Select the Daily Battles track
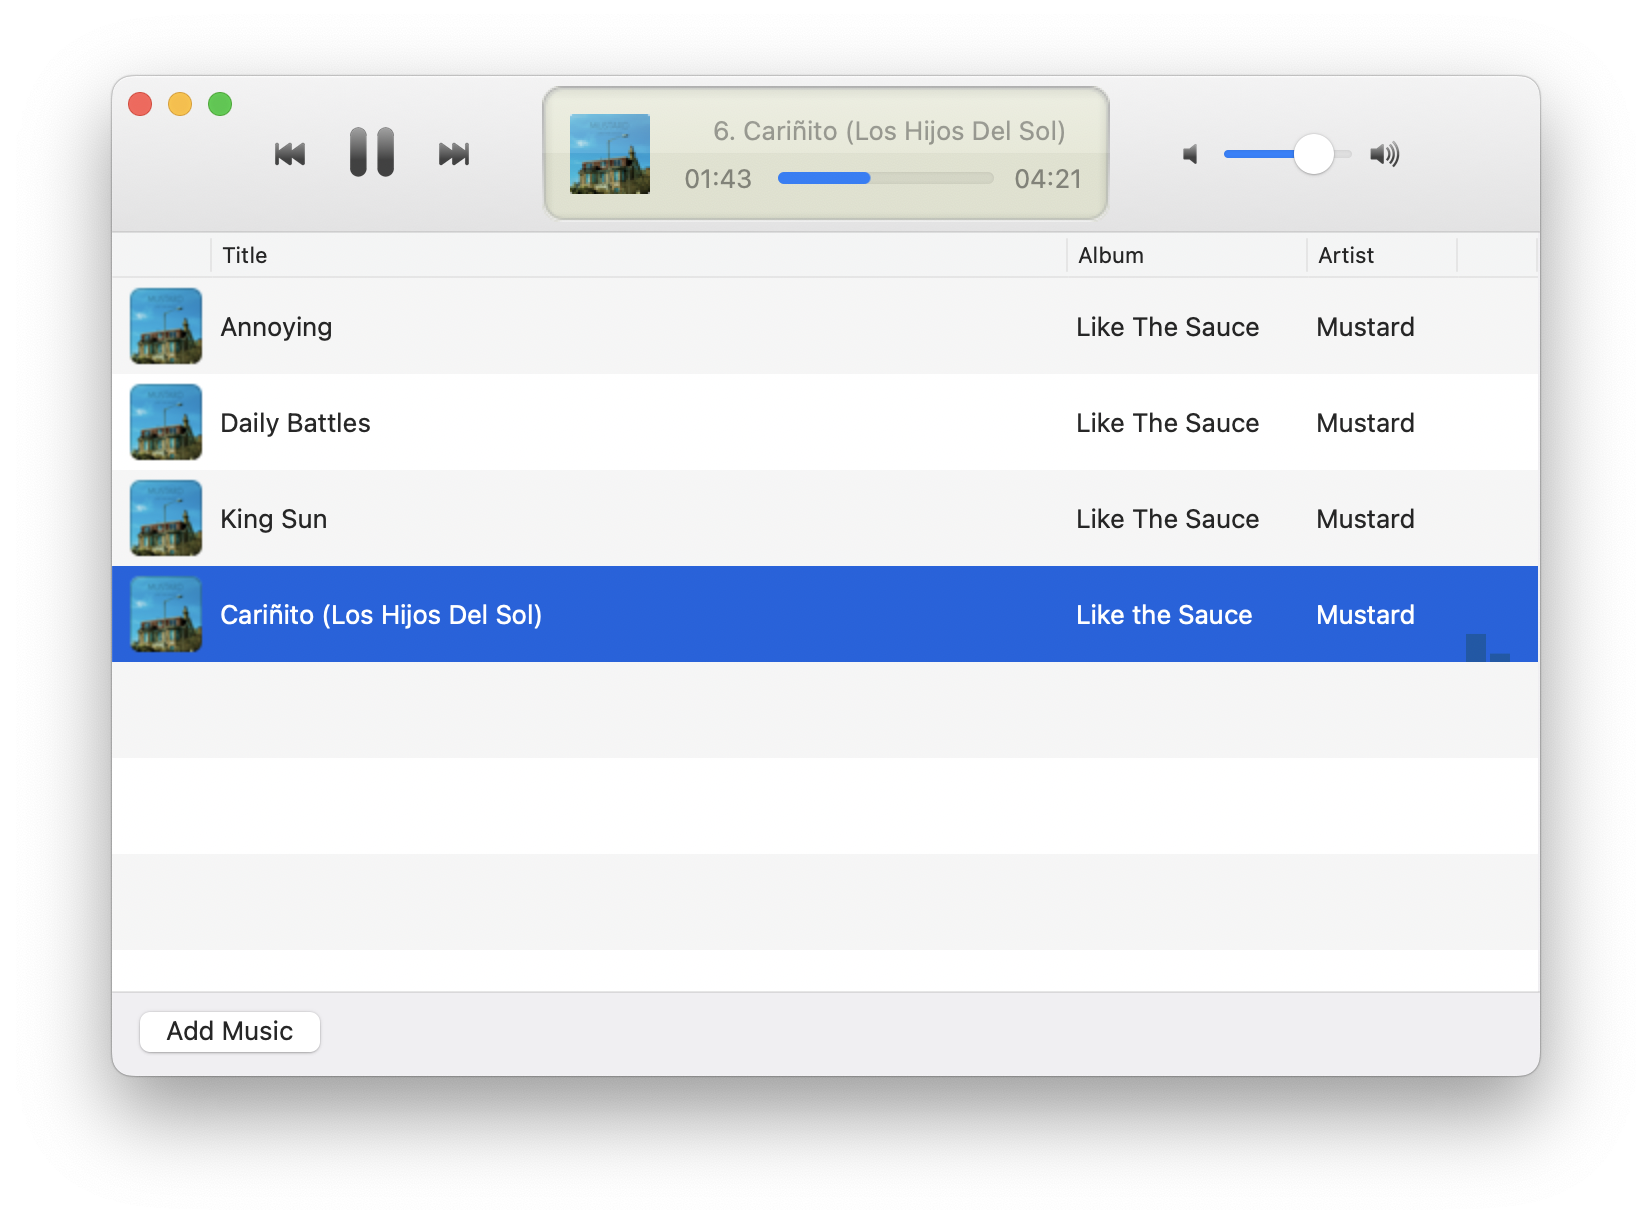 (825, 422)
